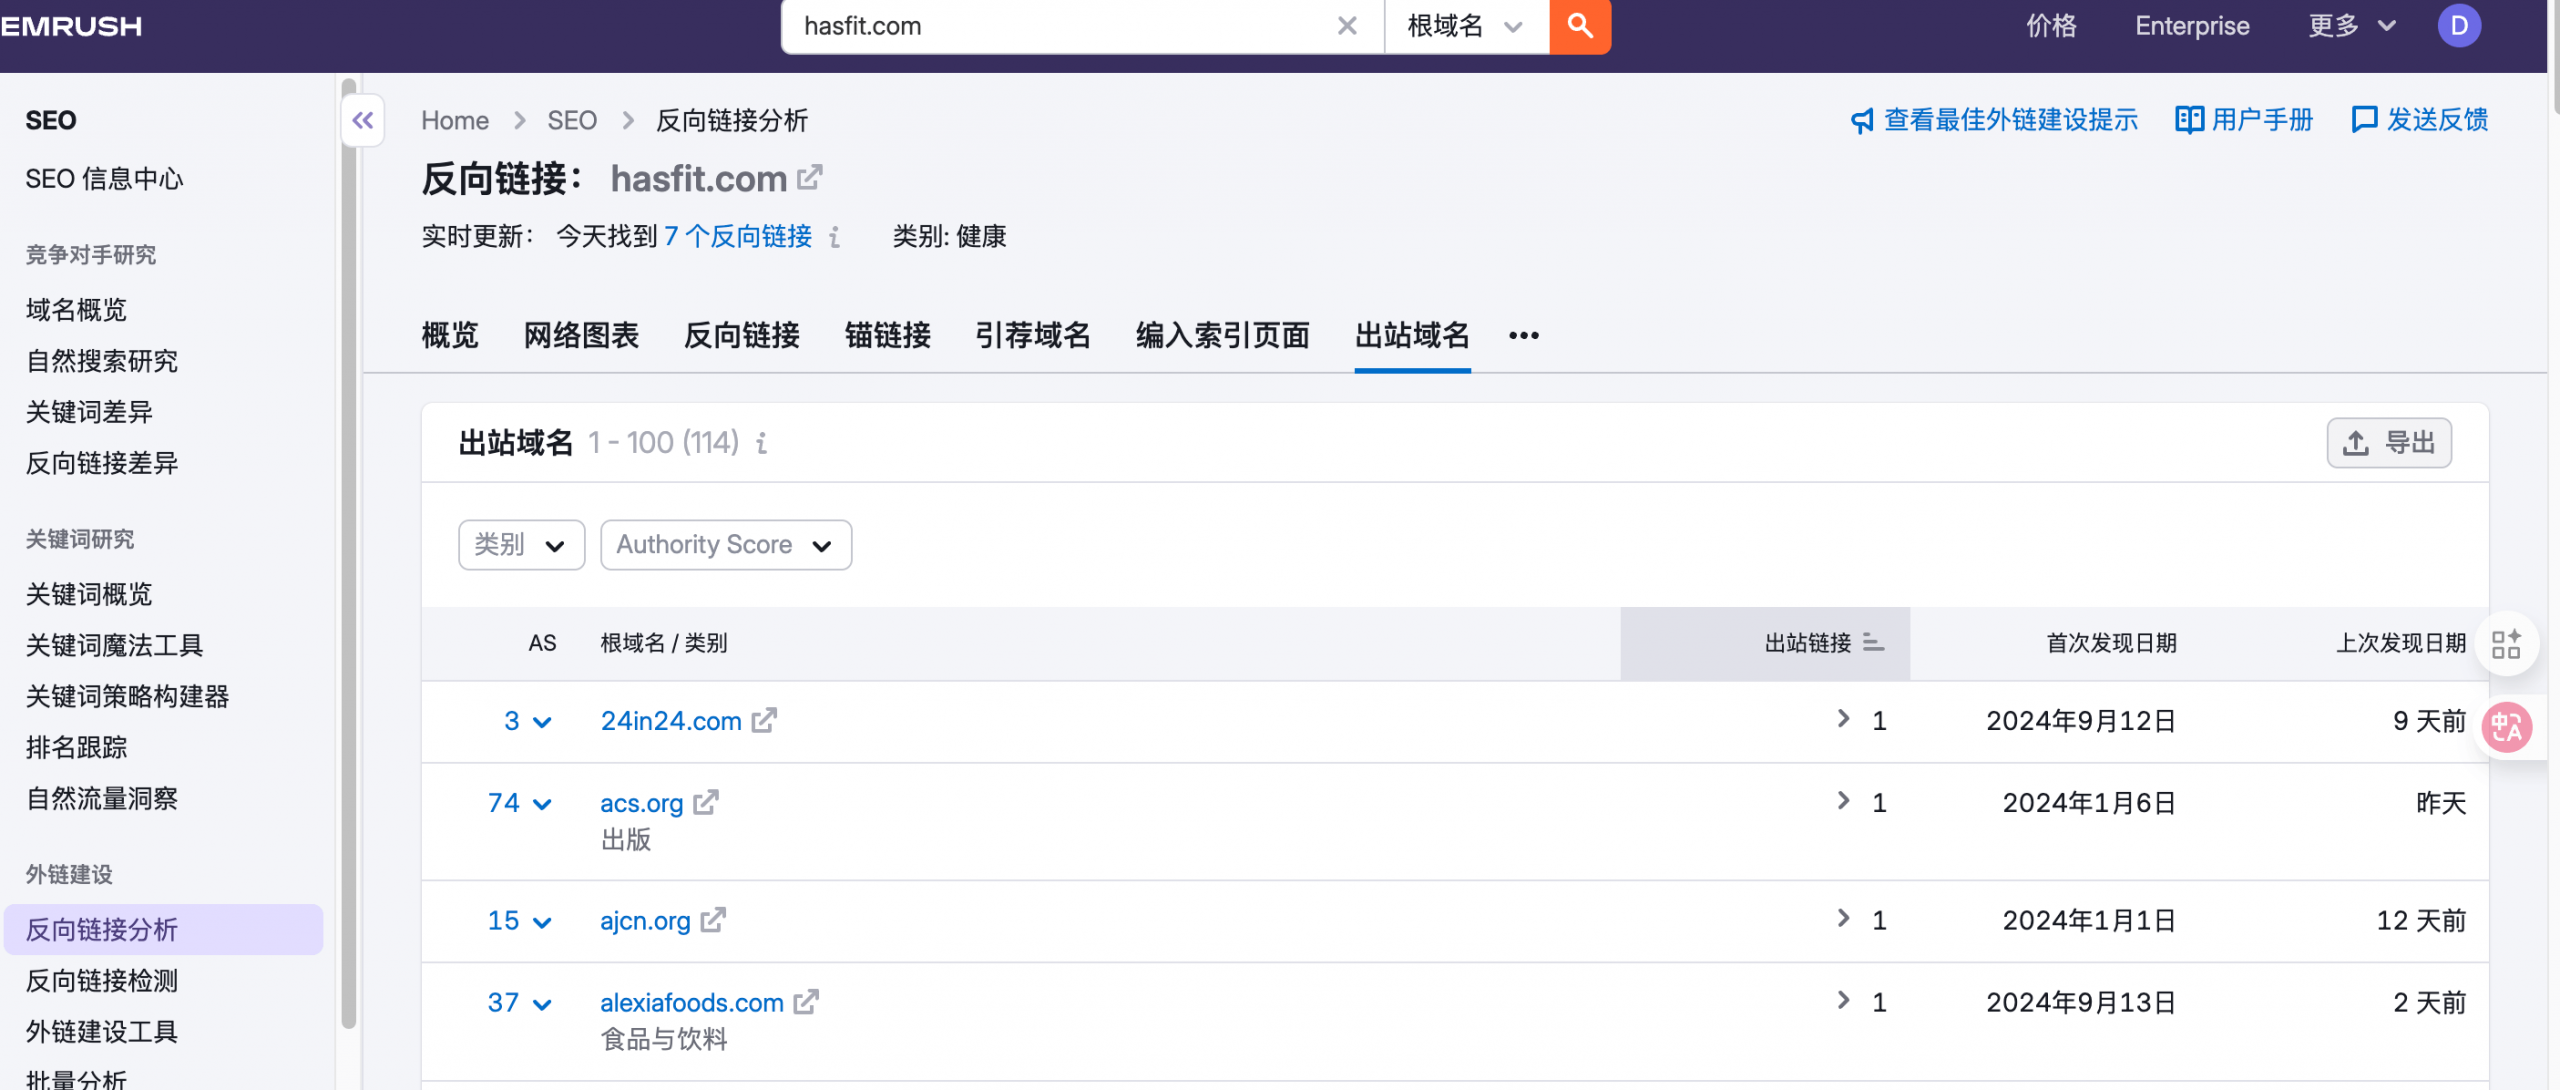The height and width of the screenshot is (1090, 2560).
Task: Click the pink translate floating icon
Action: (x=2507, y=728)
